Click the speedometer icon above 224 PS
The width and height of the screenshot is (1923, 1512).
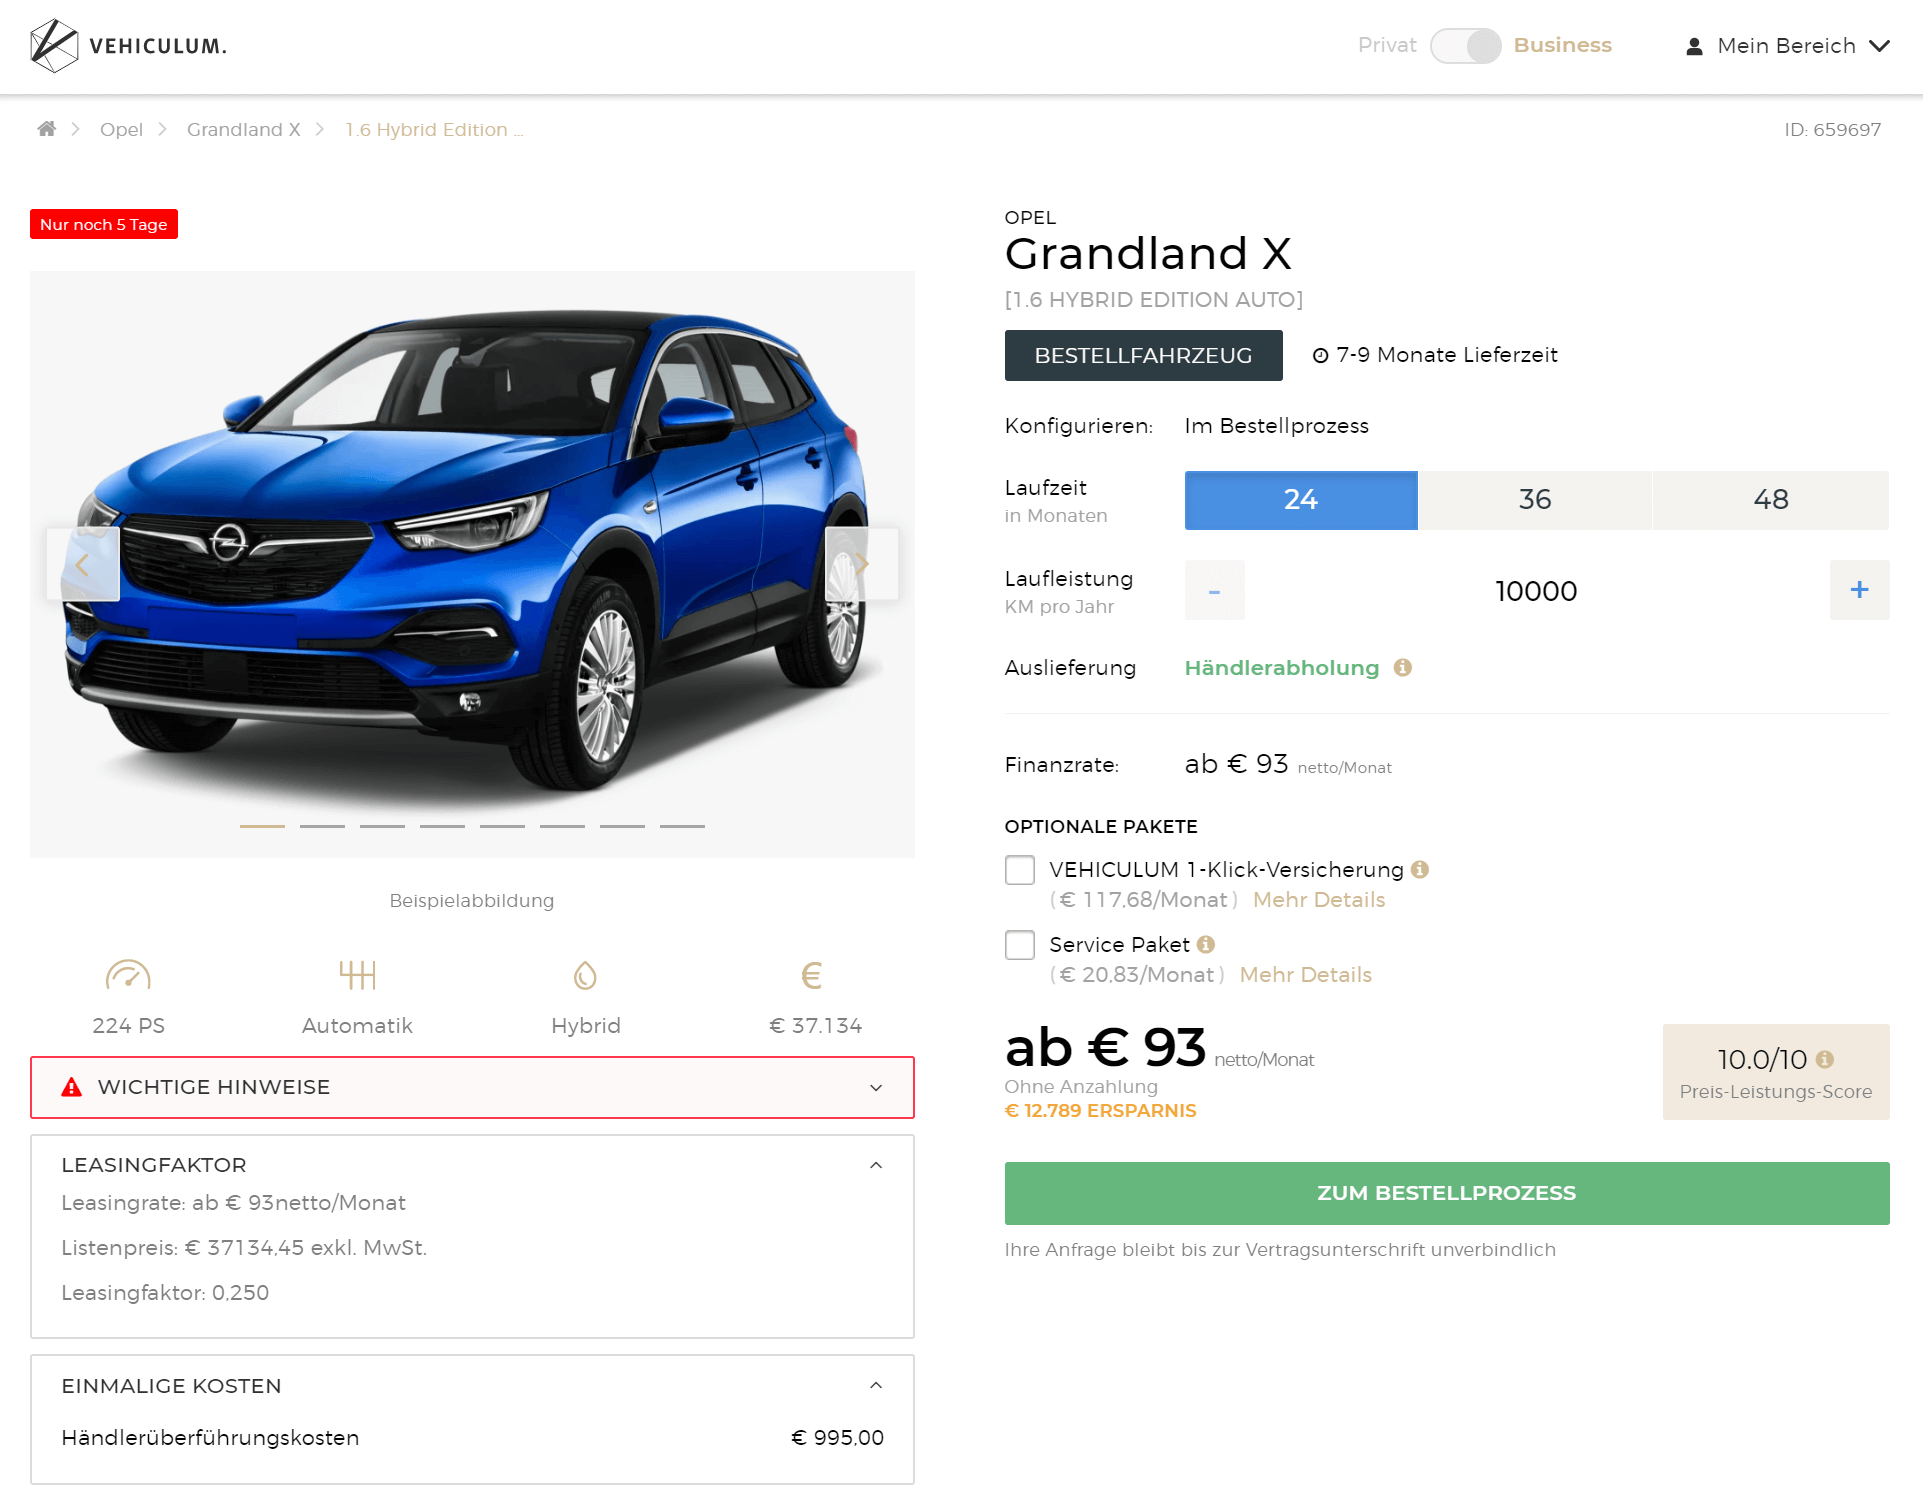pos(128,974)
